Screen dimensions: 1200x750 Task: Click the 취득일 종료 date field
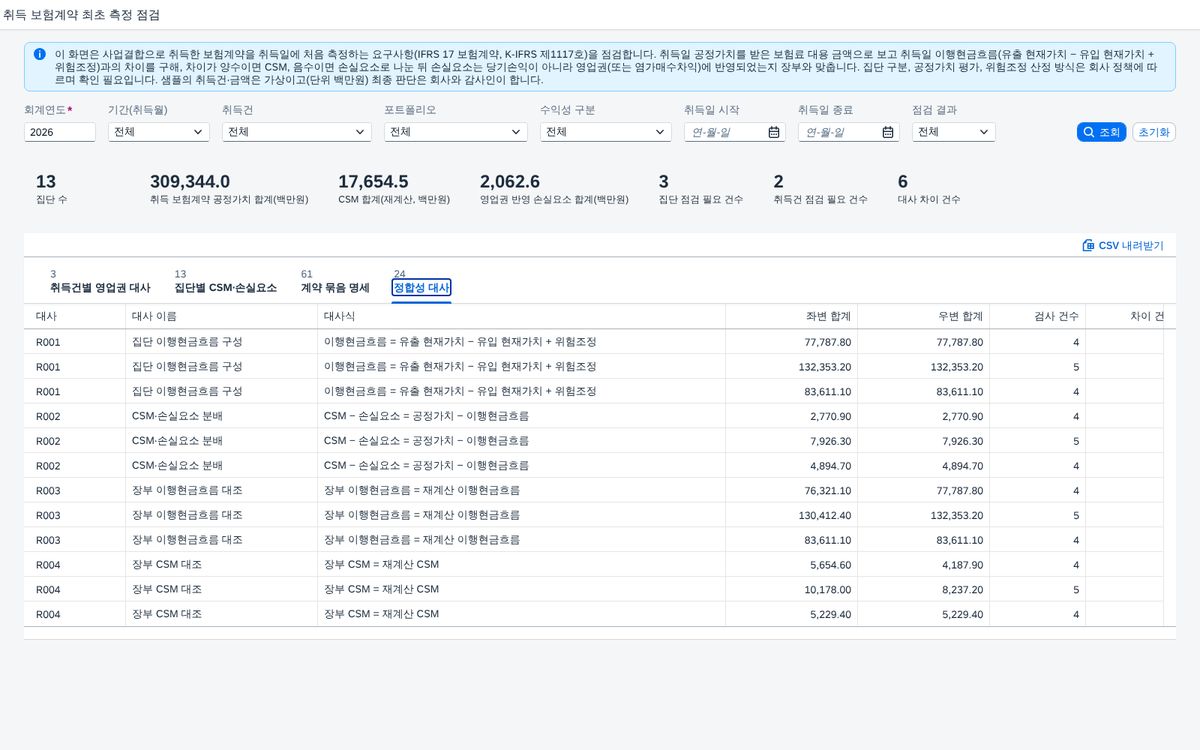point(849,132)
